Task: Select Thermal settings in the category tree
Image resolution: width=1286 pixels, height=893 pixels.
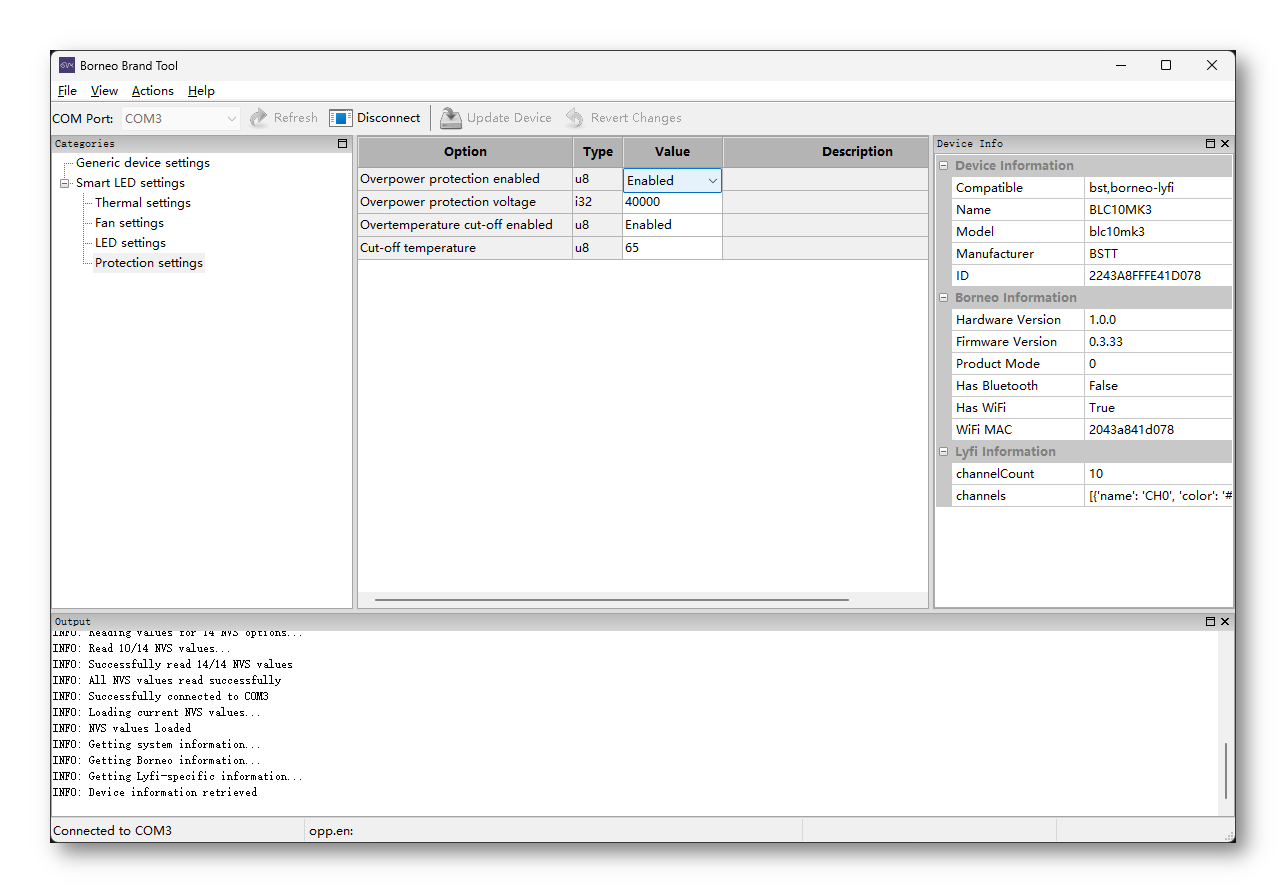Action: (142, 203)
